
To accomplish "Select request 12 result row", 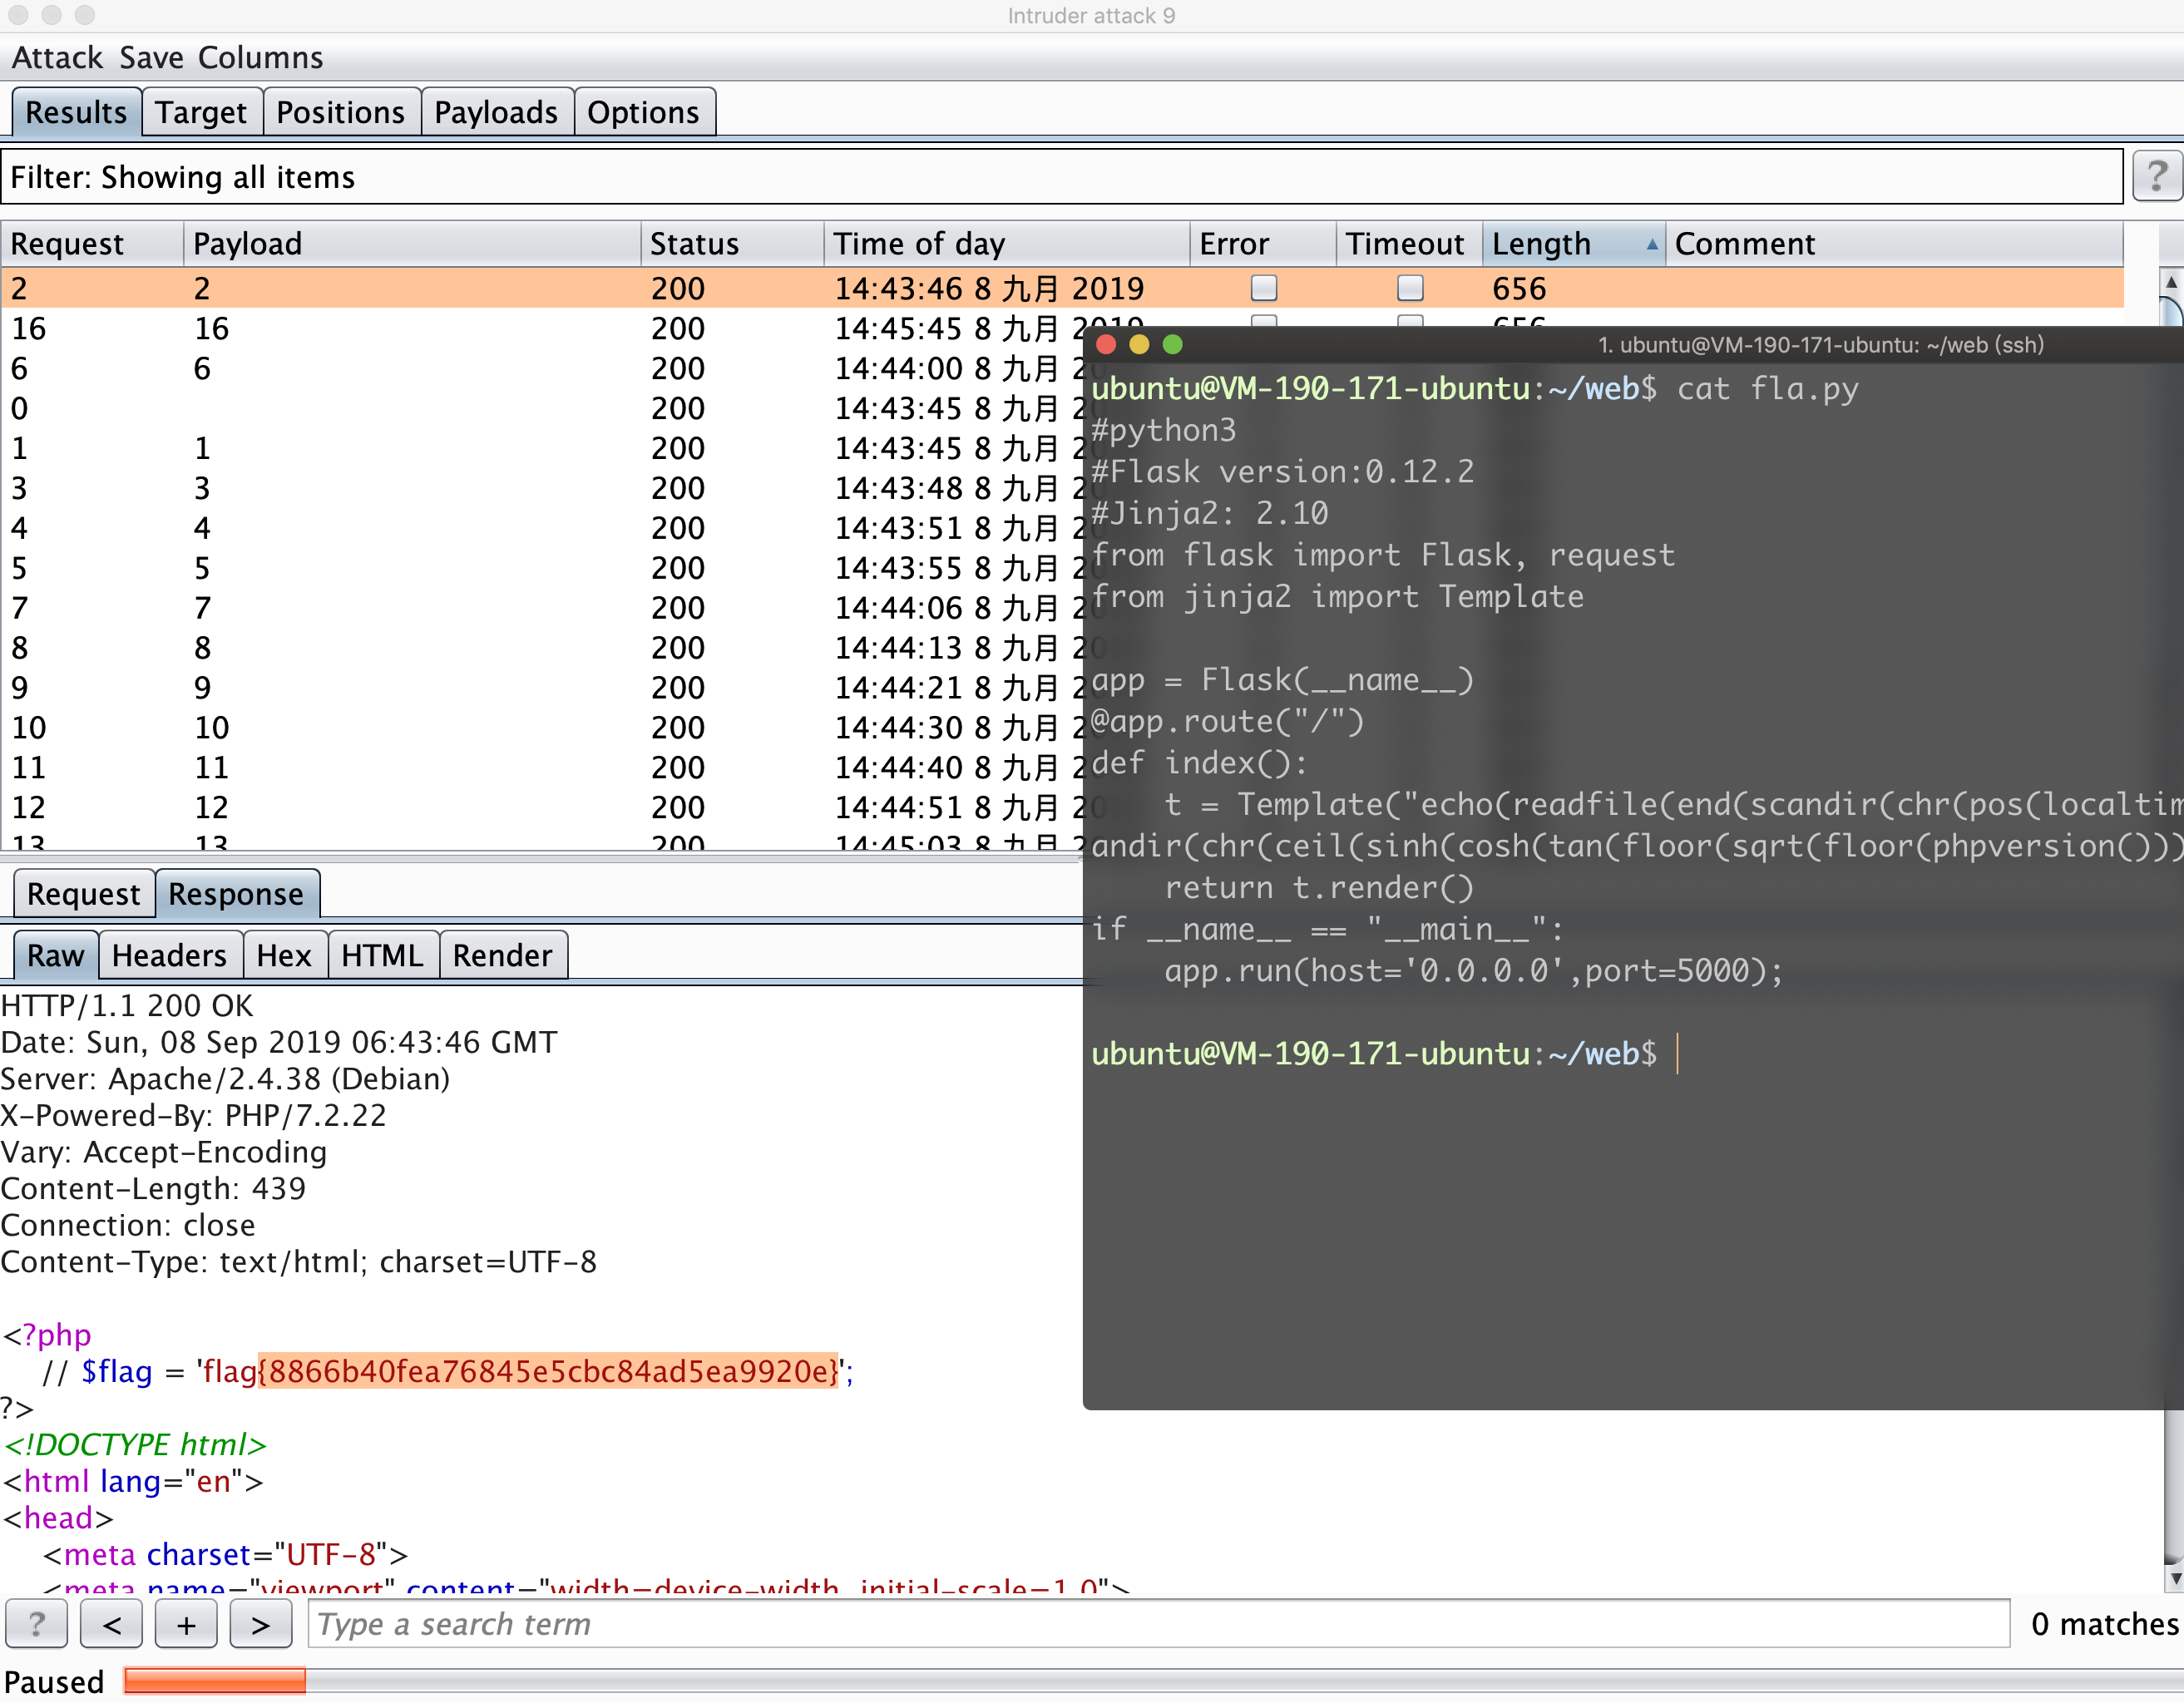I will pos(541,808).
